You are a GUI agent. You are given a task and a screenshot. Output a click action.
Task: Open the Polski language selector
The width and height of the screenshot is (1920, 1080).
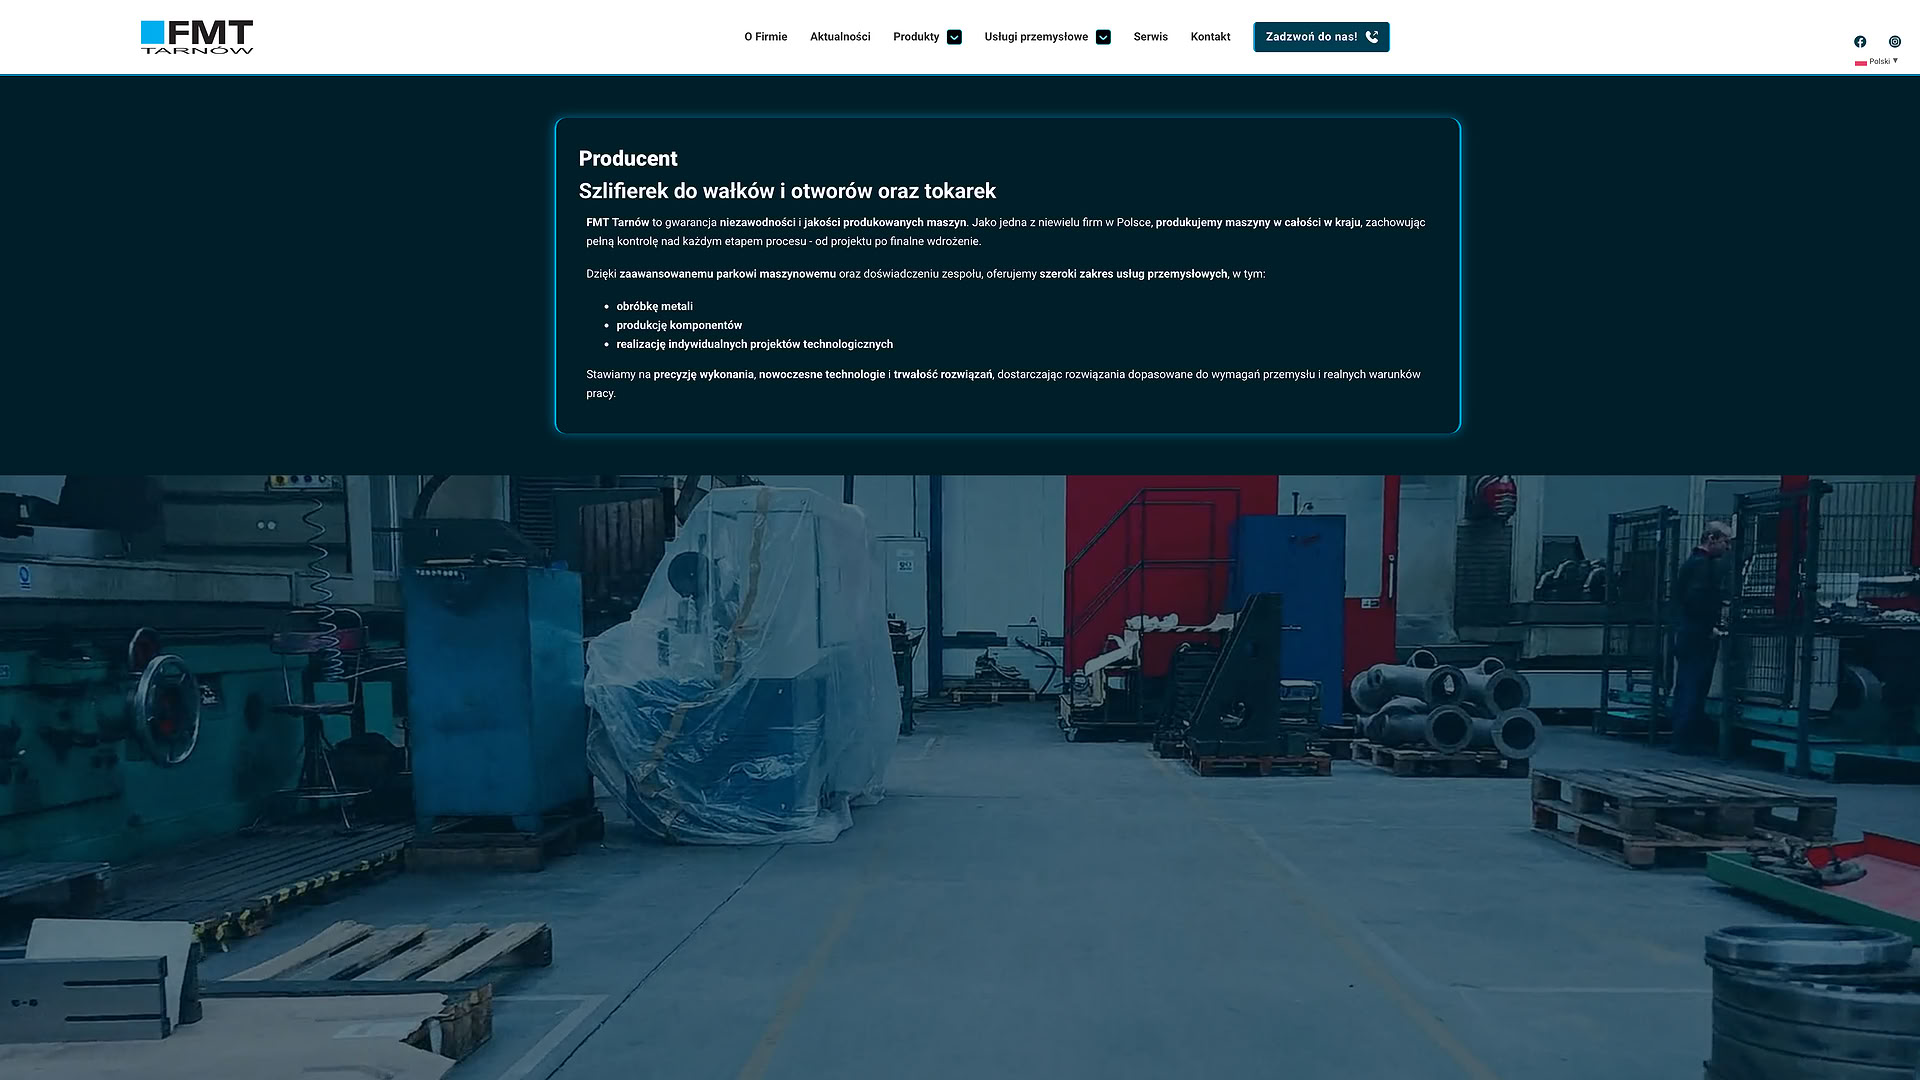1879,62
